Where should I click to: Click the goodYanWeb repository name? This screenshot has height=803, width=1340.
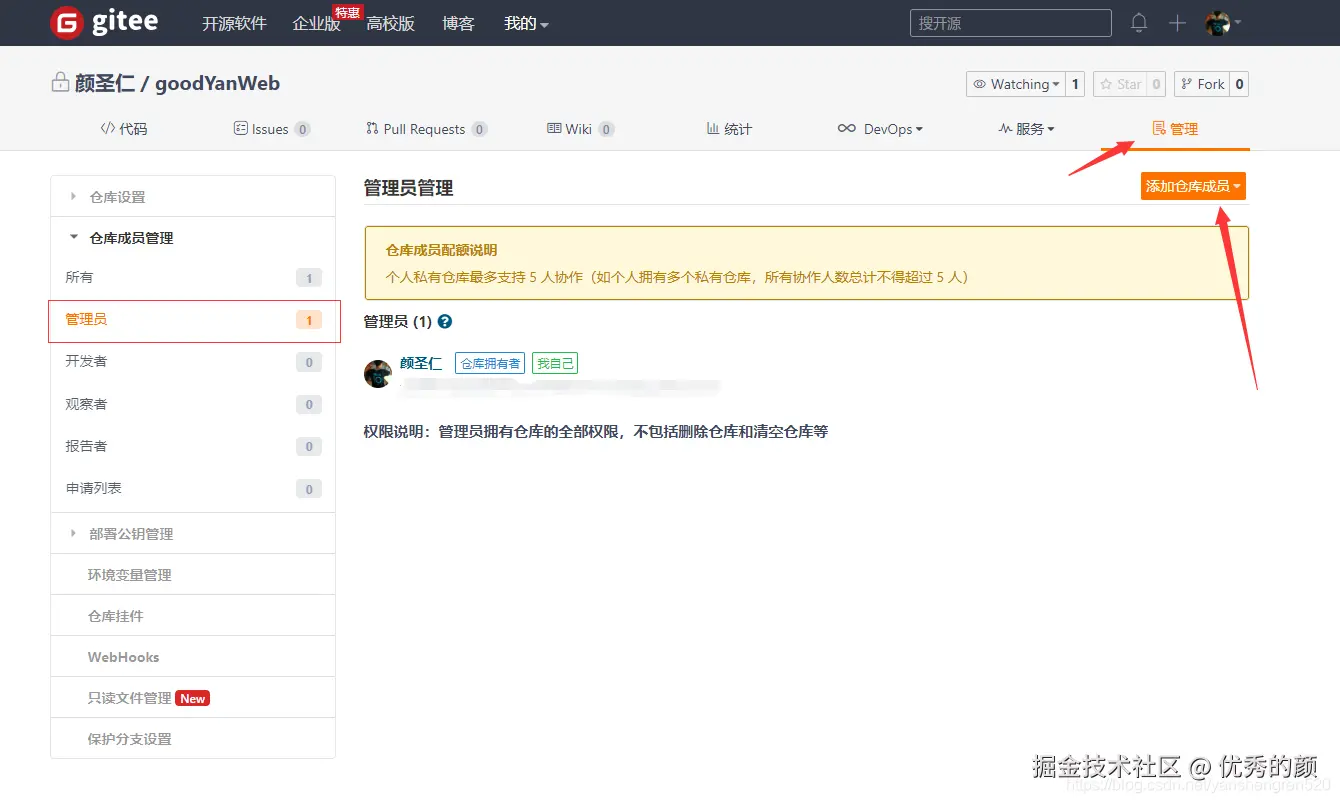217,84
